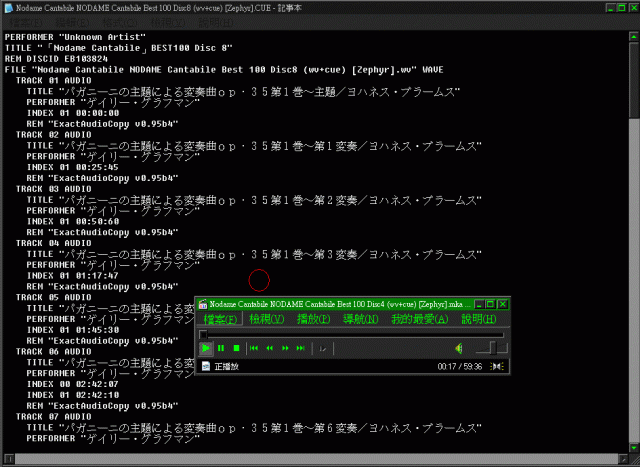Mute audio via the speaker icon
640x467 pixels.
click(459, 348)
